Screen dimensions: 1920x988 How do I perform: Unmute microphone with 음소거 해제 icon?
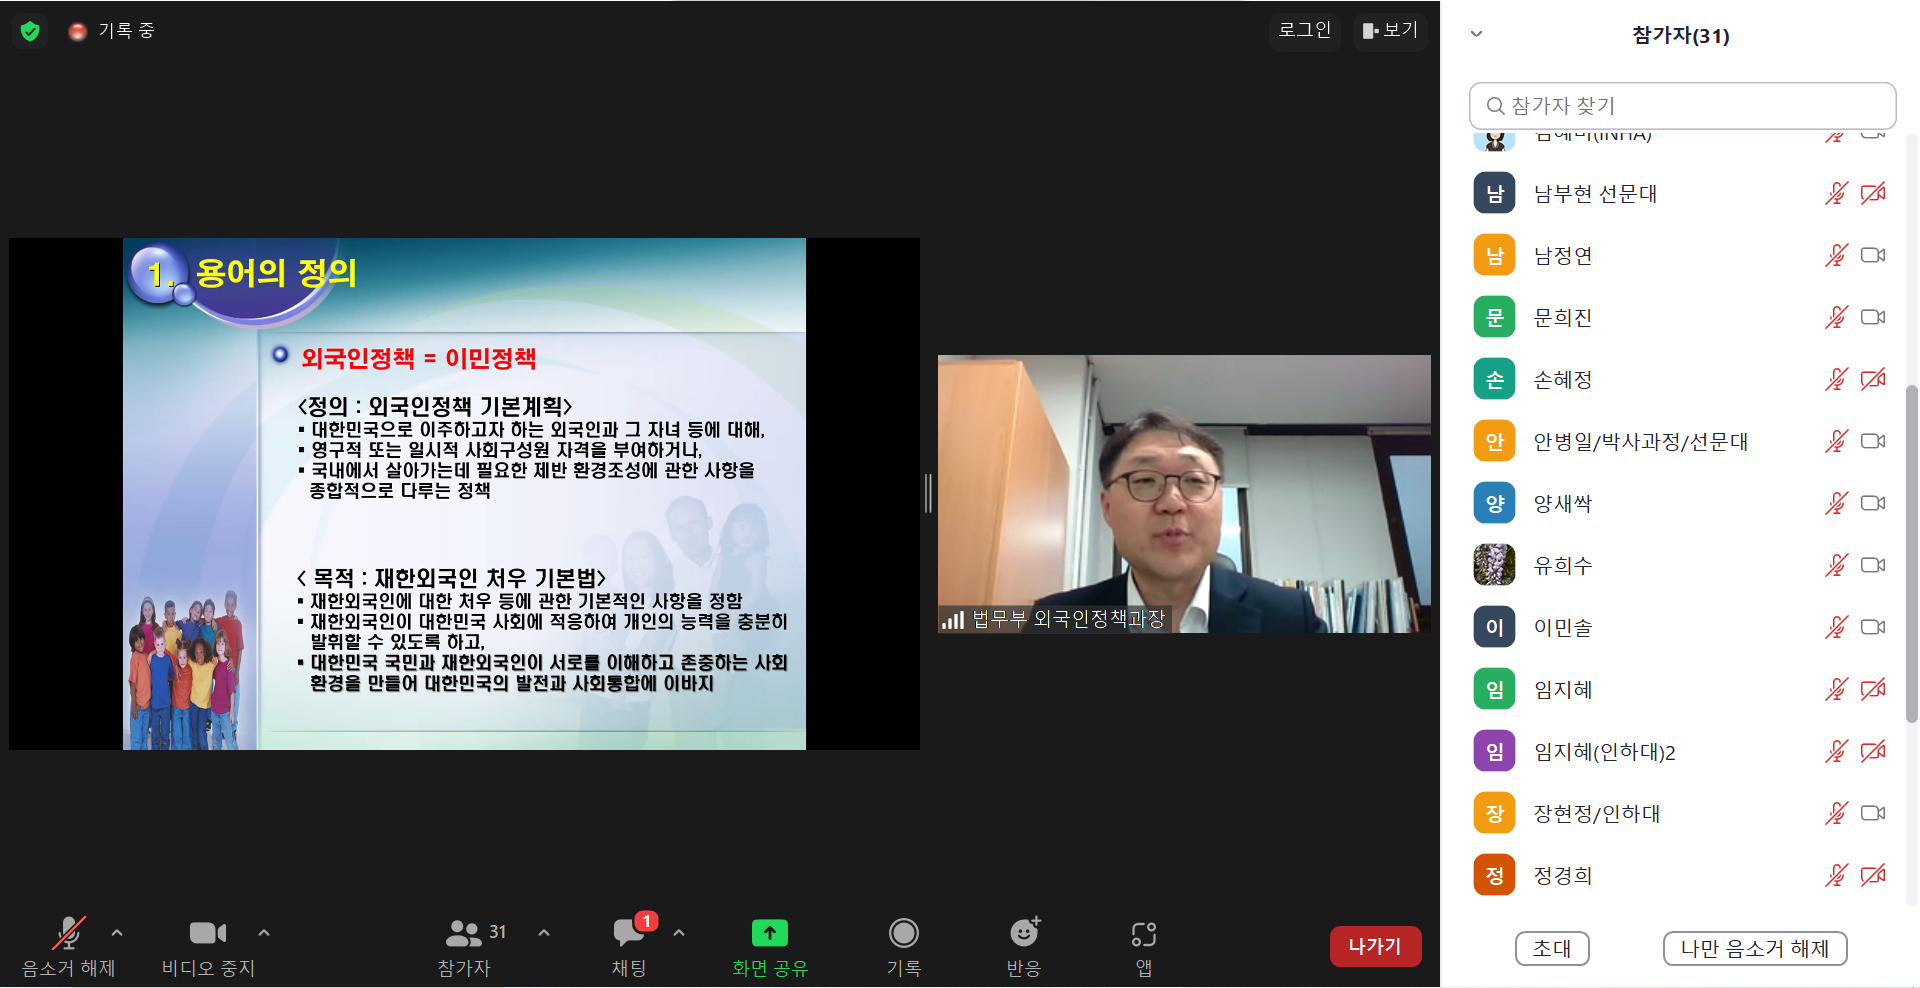pyautogui.click(x=69, y=933)
